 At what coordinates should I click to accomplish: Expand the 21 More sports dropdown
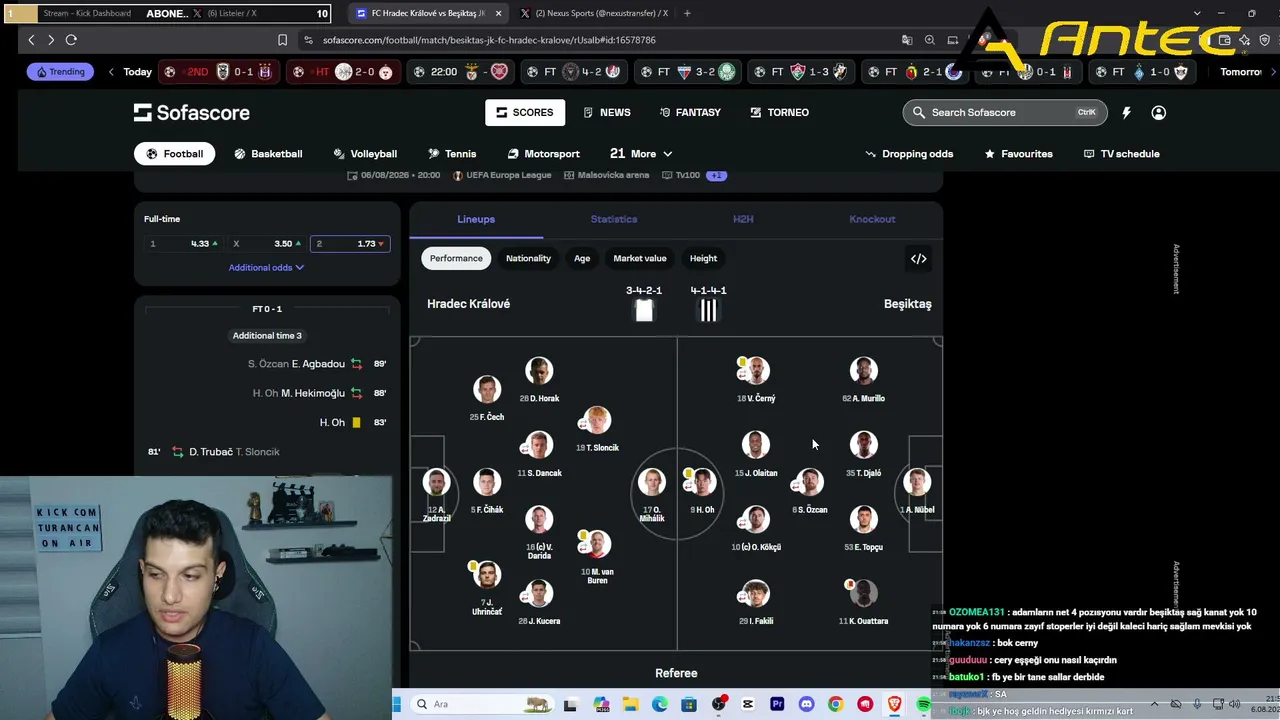pos(641,154)
